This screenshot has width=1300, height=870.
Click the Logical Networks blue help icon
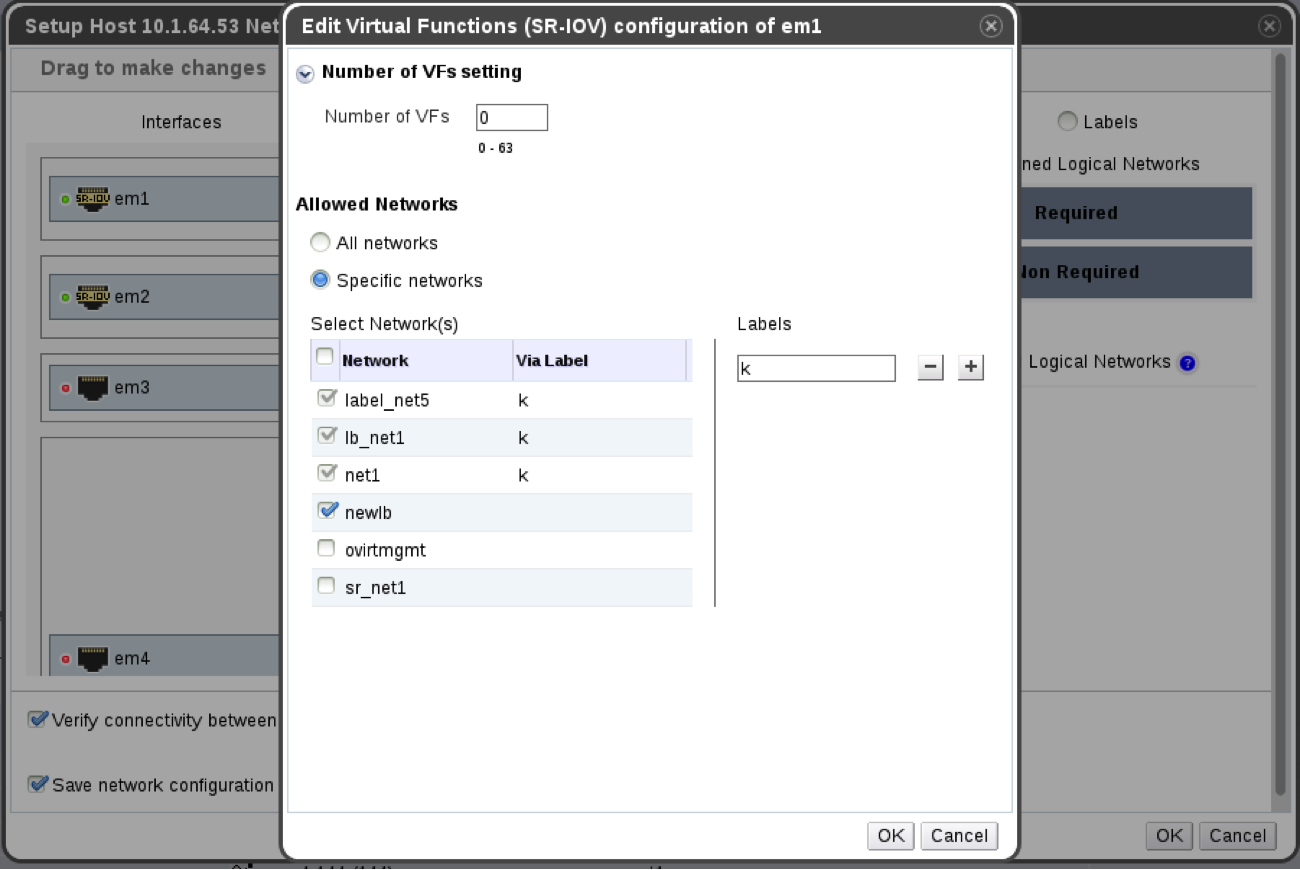[1187, 363]
